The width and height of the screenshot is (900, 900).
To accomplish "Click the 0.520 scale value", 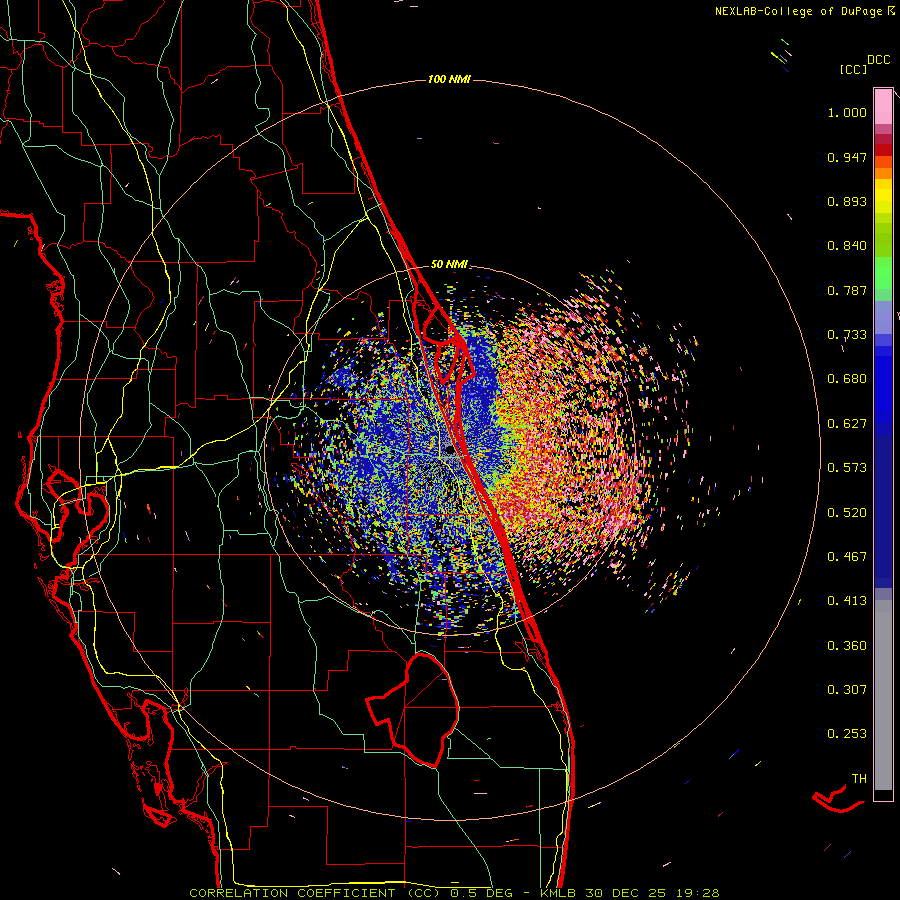I will pyautogui.click(x=847, y=513).
